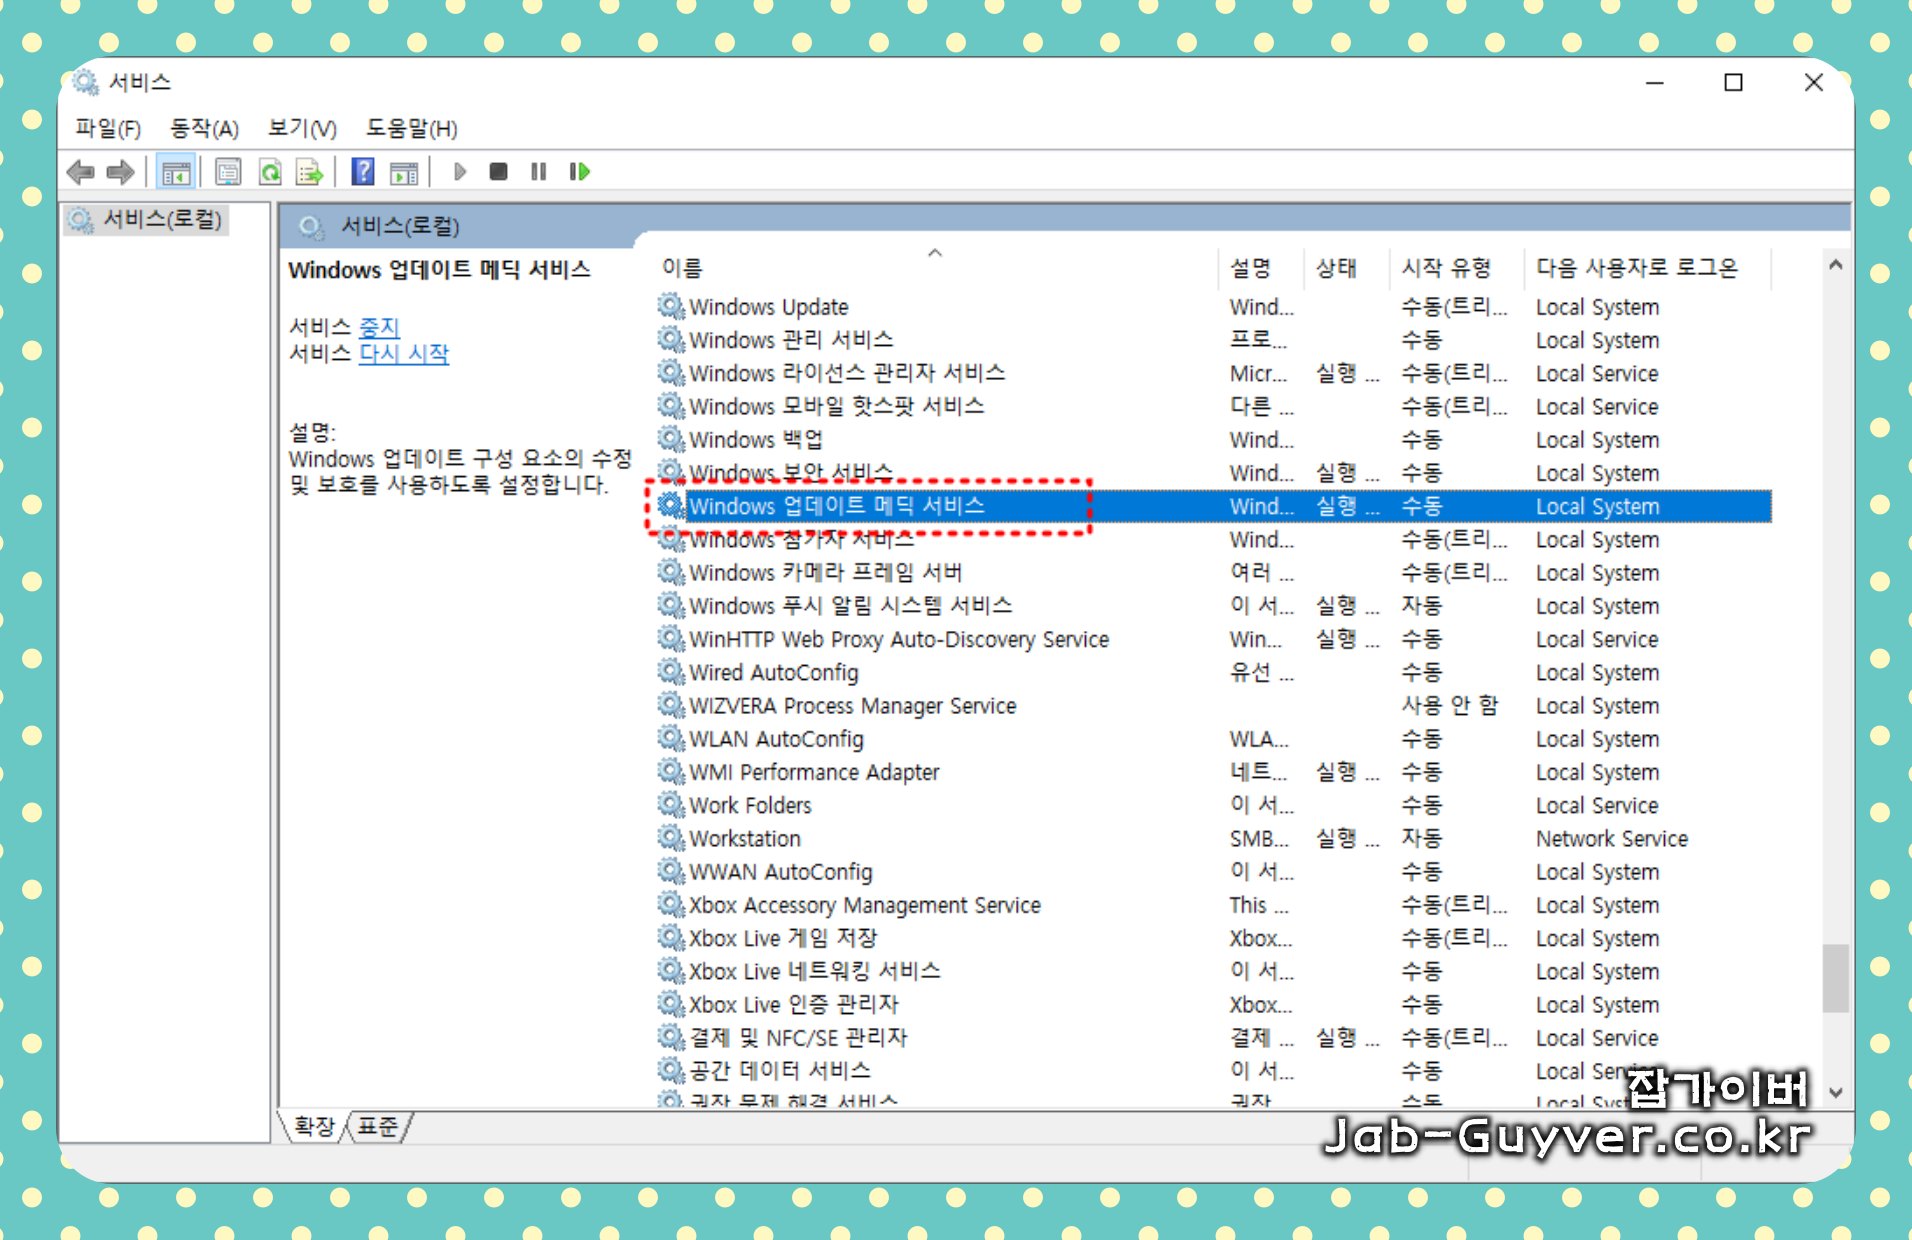Select Windows 푸시 알림 시스템 서비스 row

pyautogui.click(x=1214, y=605)
